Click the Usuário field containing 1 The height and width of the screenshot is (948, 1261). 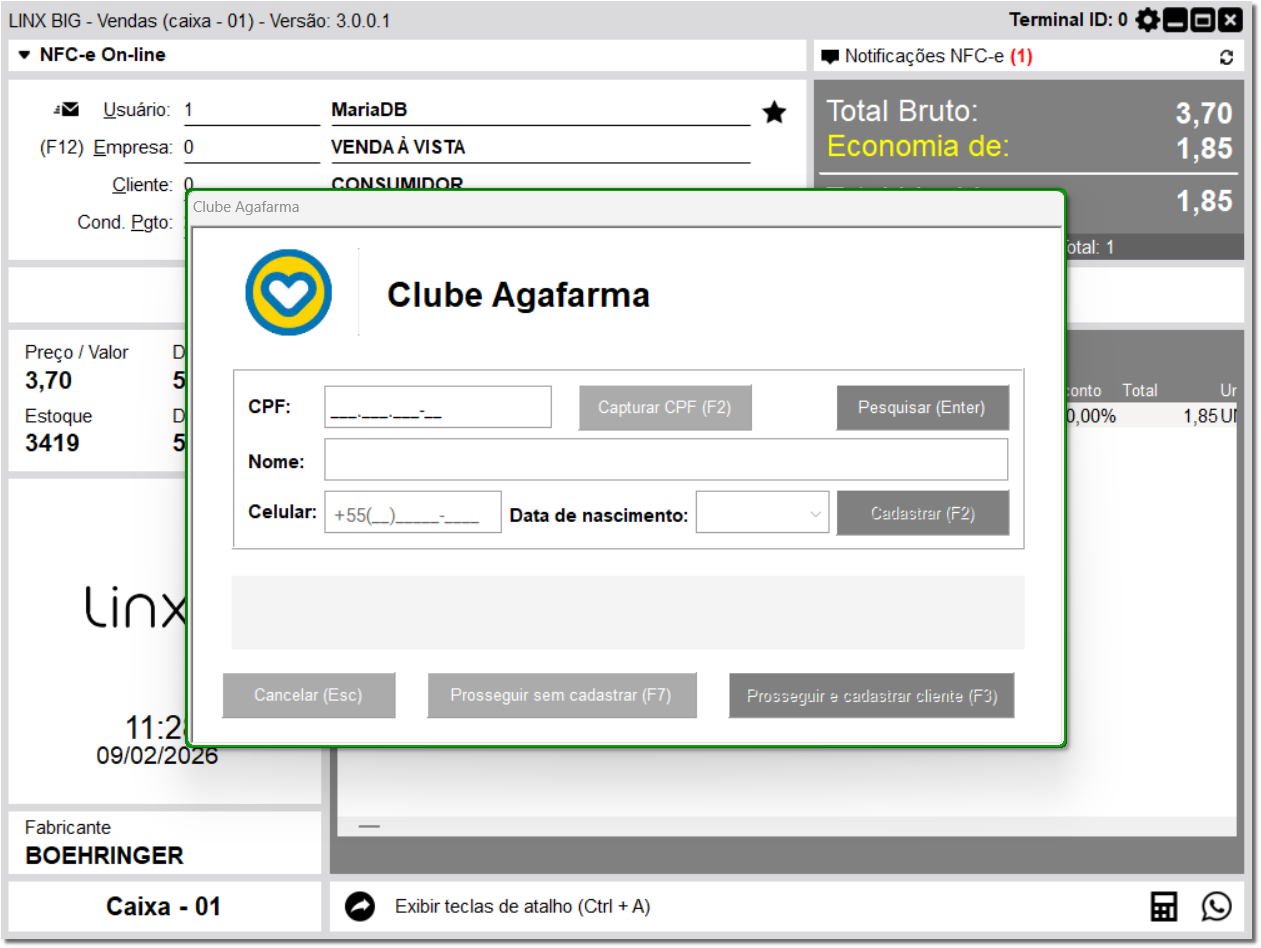[x=251, y=112]
